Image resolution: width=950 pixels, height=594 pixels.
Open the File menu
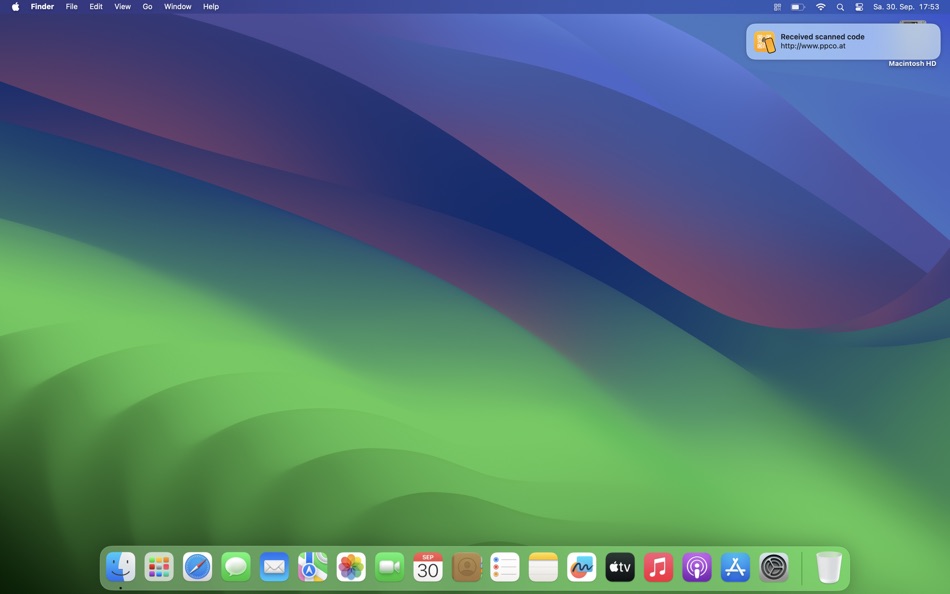pos(71,7)
